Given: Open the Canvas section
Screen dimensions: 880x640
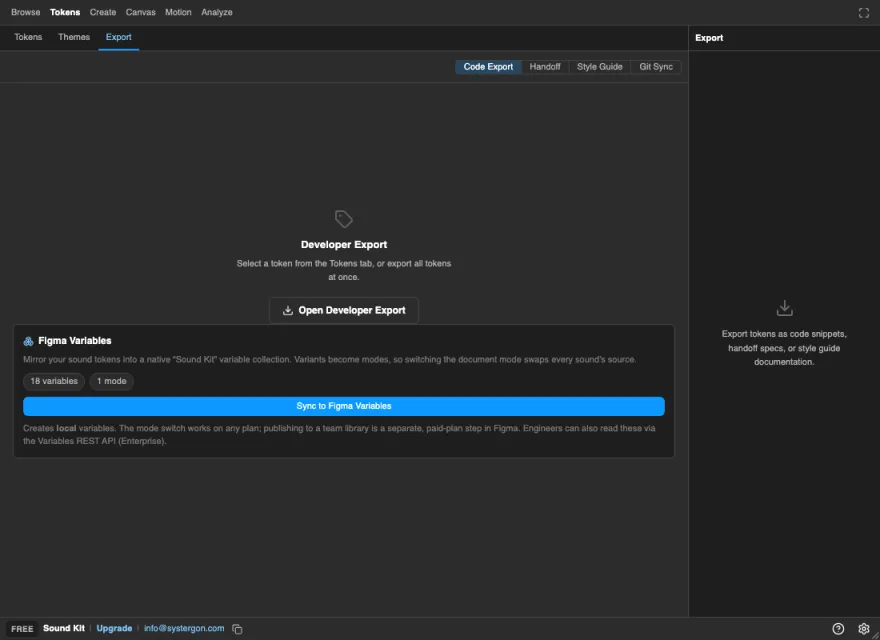Looking at the screenshot, I should click(140, 12).
